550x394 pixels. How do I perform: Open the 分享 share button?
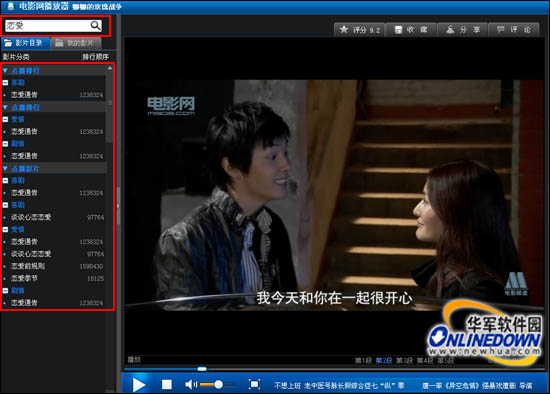pyautogui.click(x=463, y=30)
